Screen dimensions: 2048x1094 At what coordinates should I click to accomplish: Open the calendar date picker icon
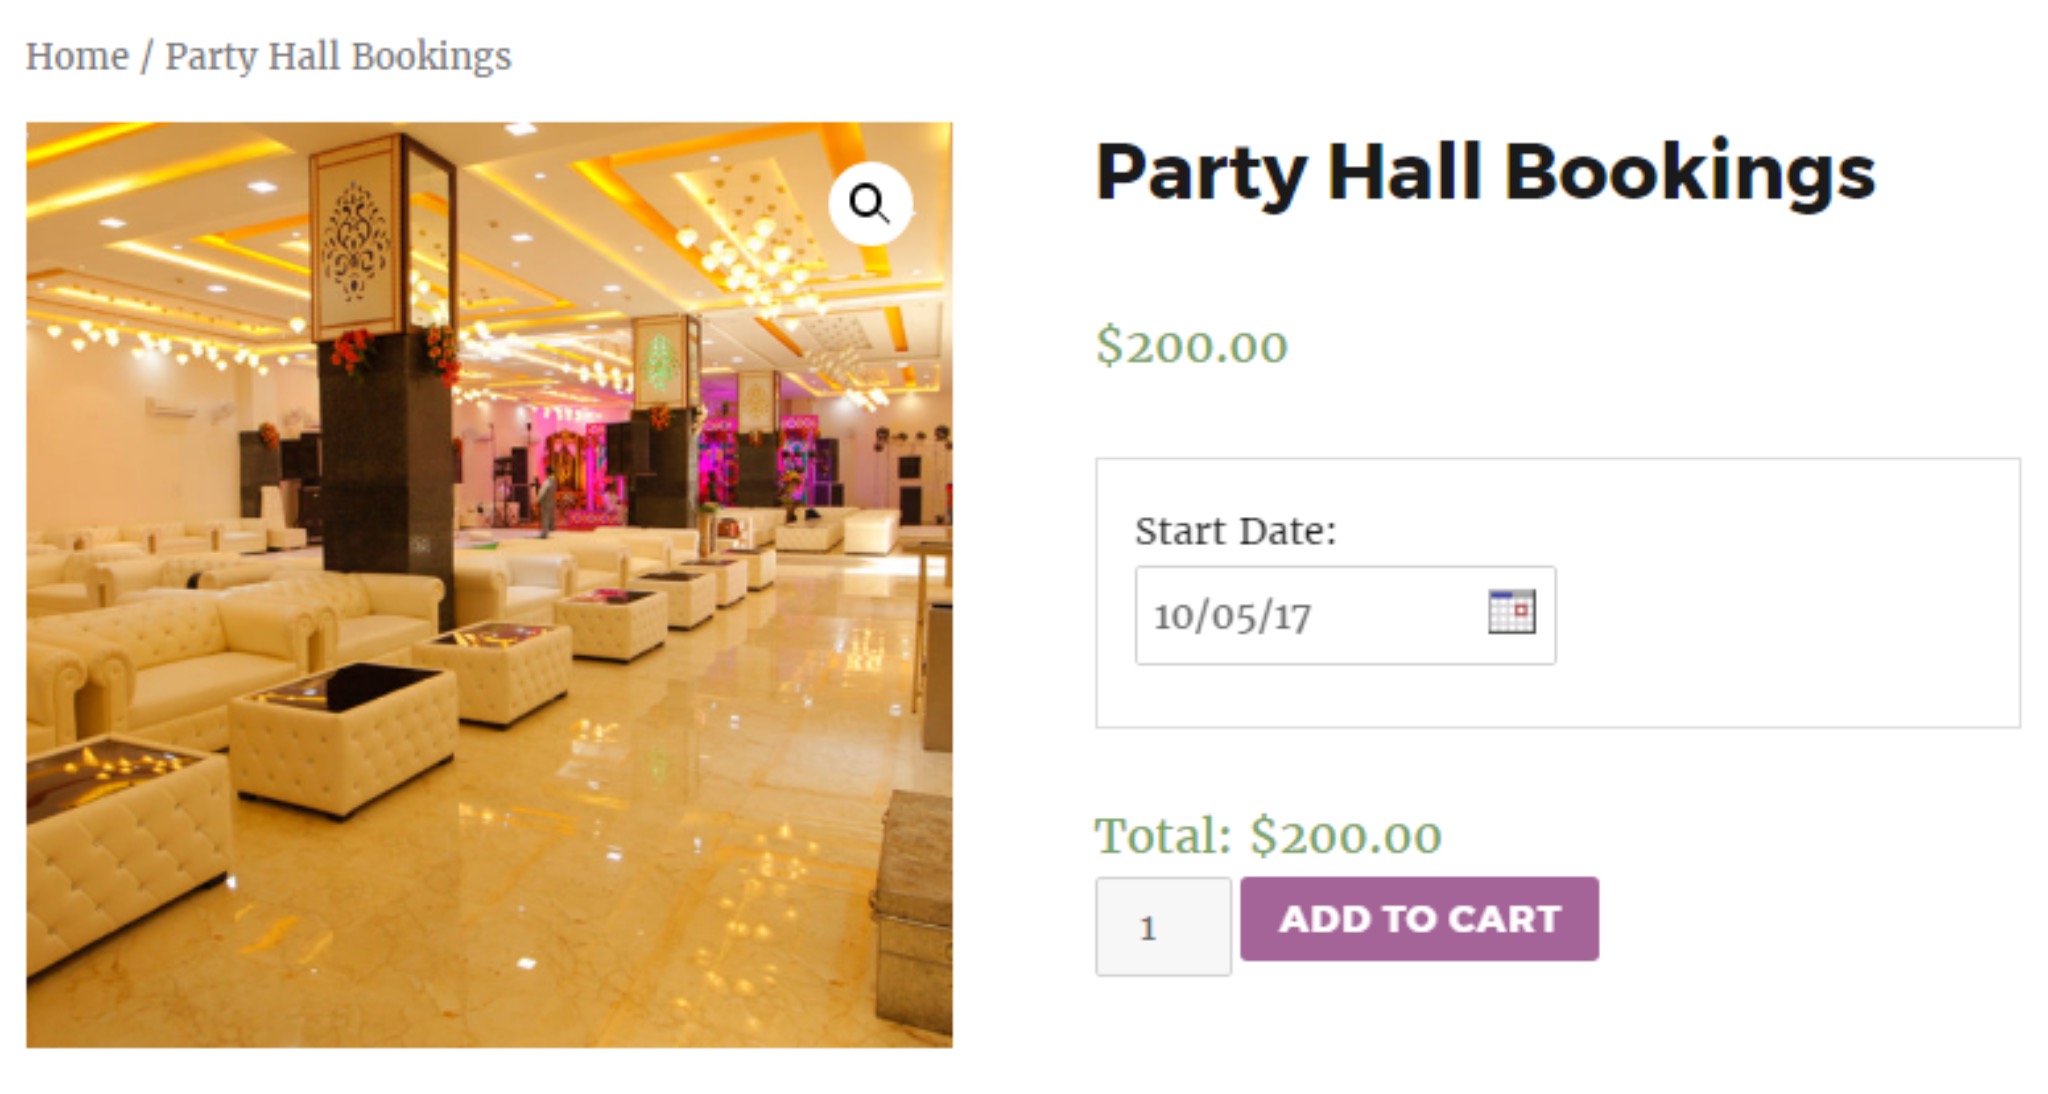pyautogui.click(x=1511, y=612)
